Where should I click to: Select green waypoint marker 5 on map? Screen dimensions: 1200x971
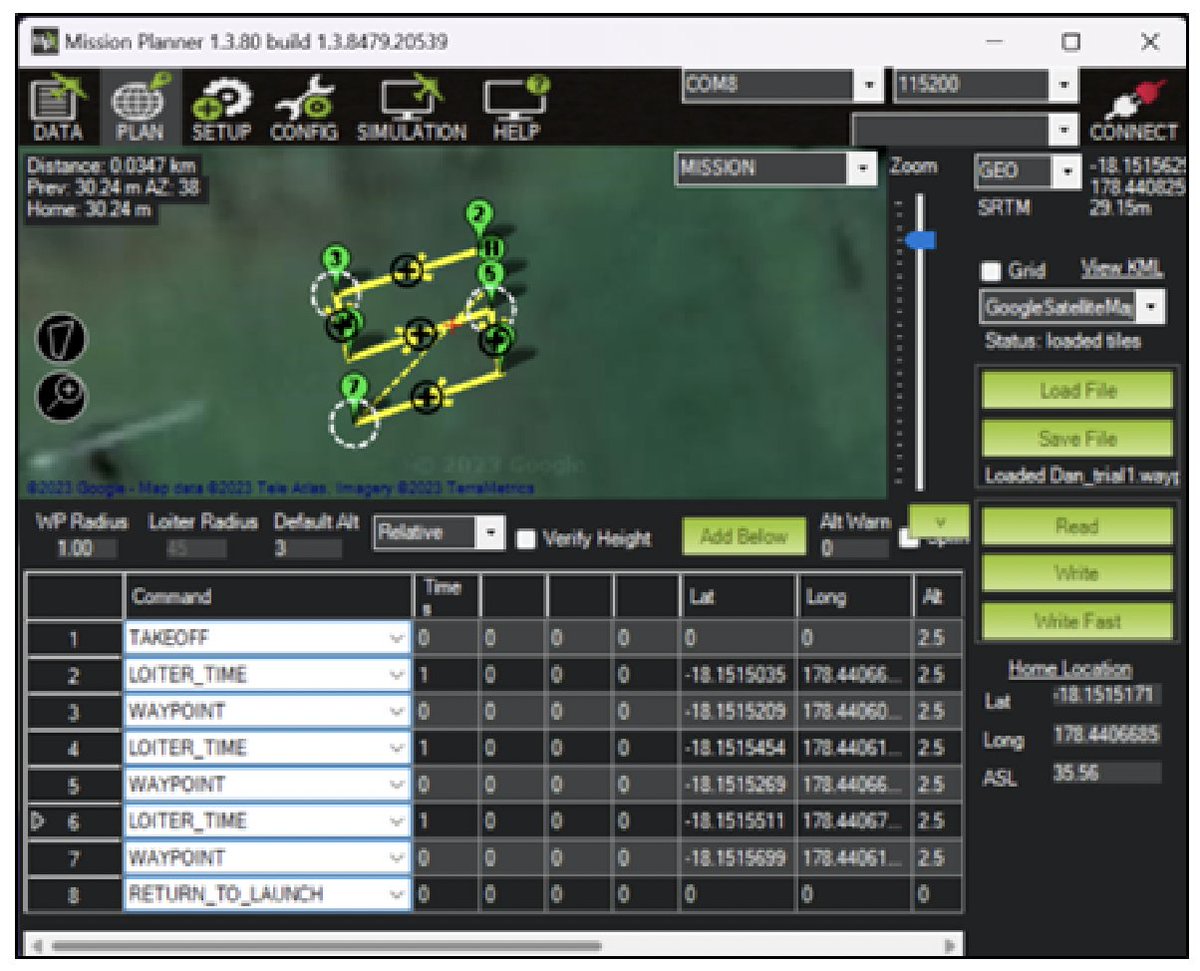coord(489,275)
